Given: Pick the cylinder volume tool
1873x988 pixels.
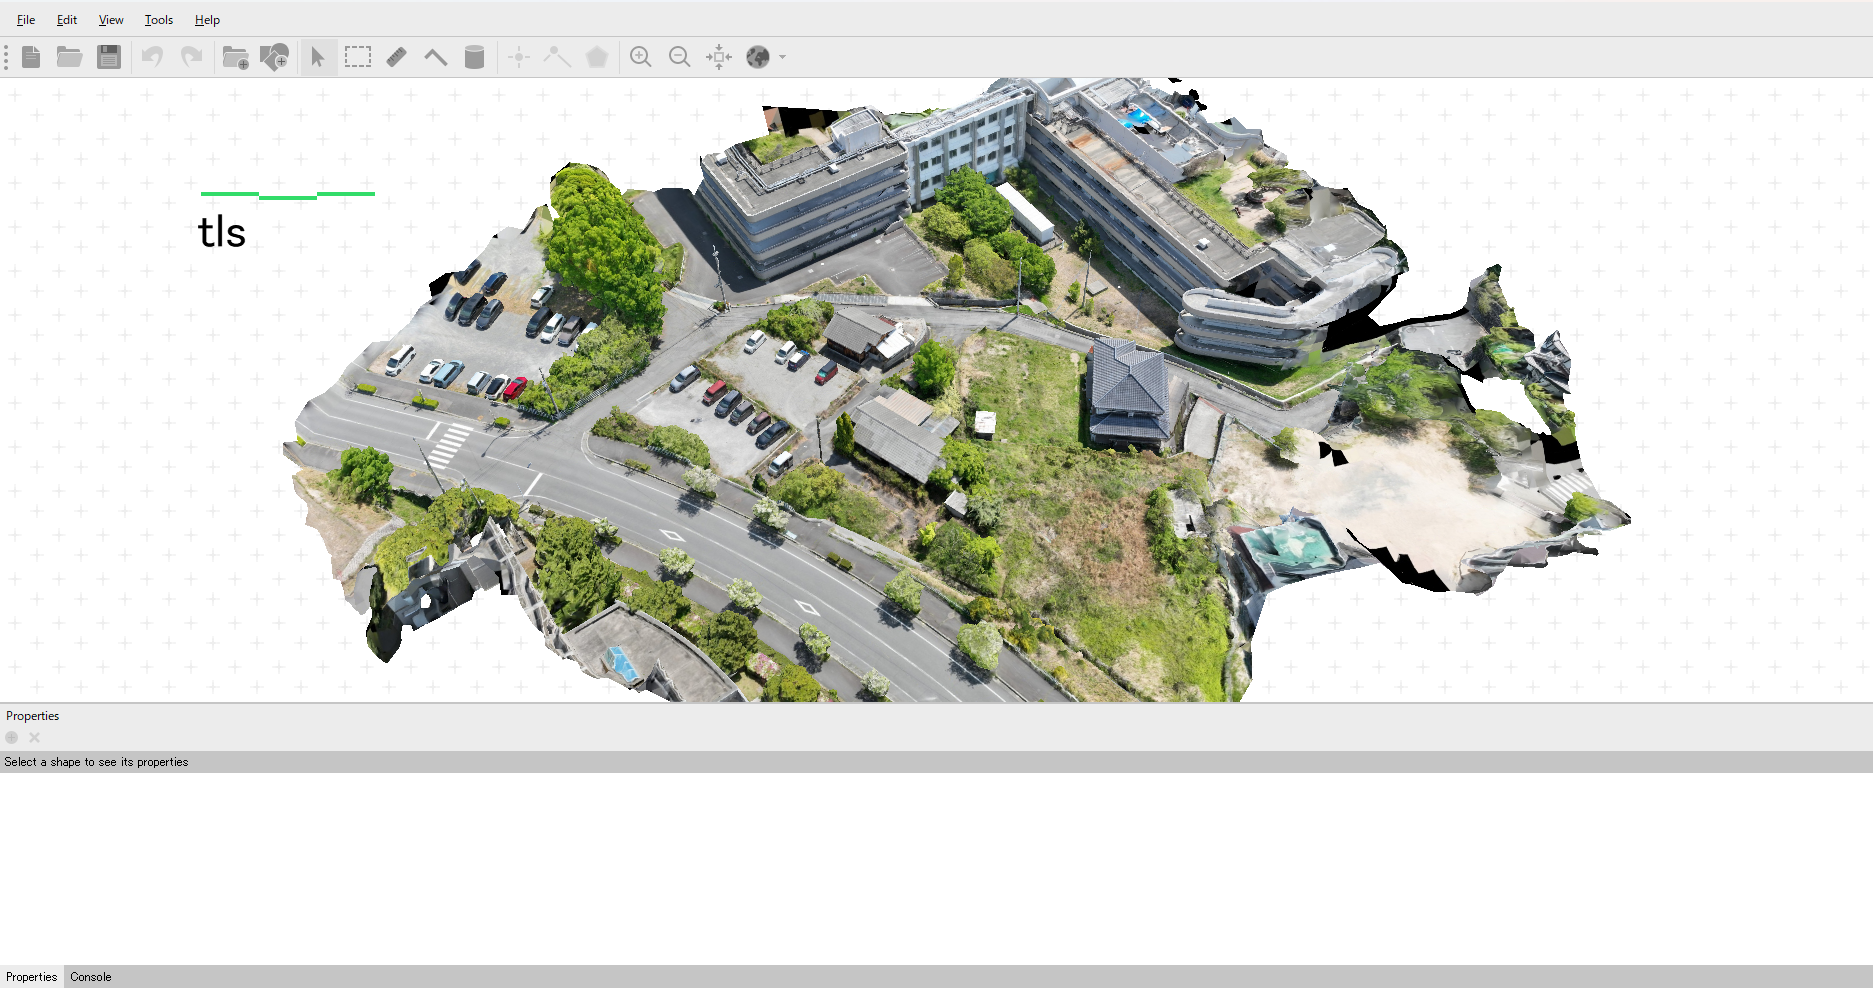Looking at the screenshot, I should point(475,57).
